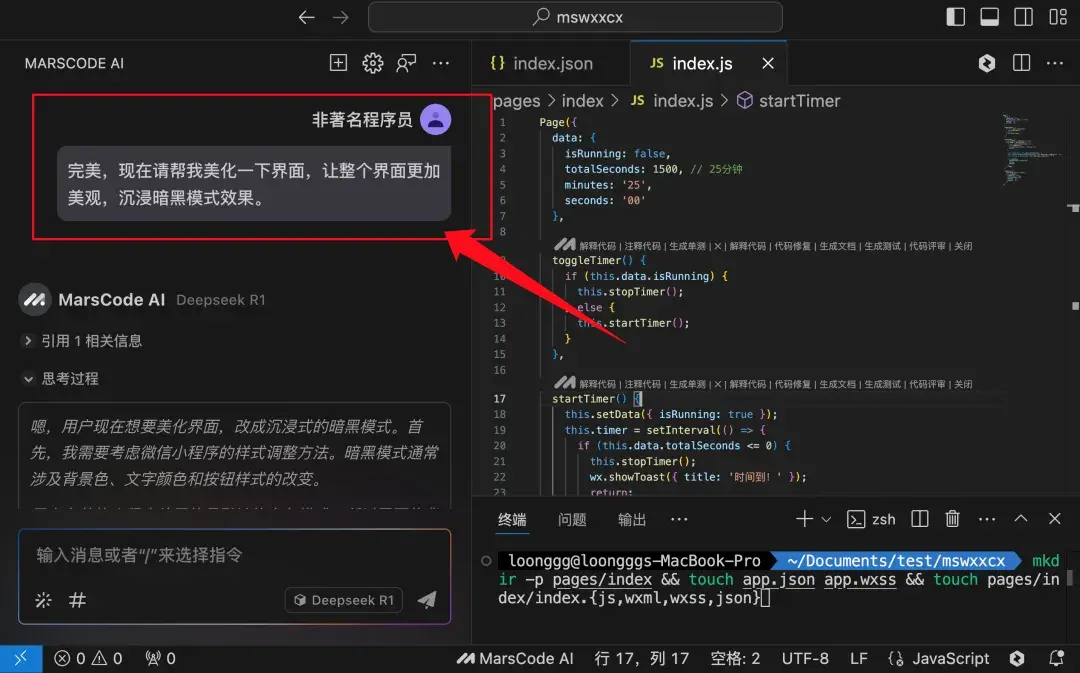
Task: Click the UTF-8 encoding in status bar
Action: pos(806,658)
